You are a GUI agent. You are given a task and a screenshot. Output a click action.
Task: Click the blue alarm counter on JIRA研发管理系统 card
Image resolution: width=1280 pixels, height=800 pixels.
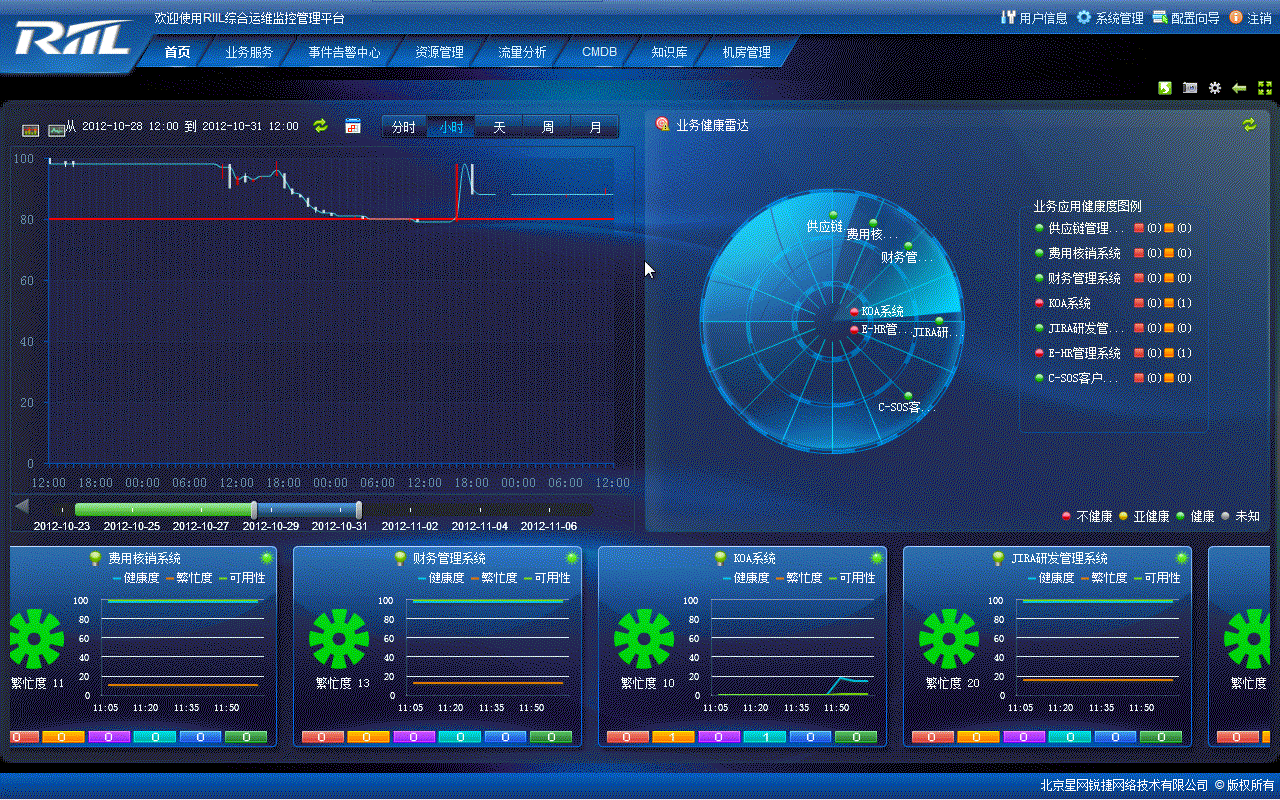click(1115, 737)
